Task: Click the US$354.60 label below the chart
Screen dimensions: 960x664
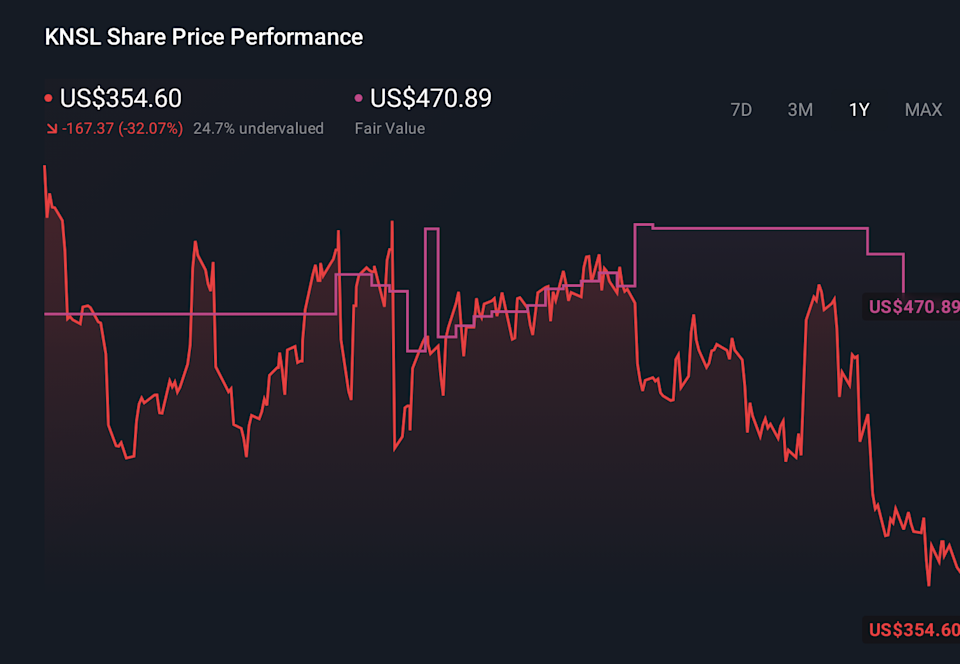Action: coord(913,630)
